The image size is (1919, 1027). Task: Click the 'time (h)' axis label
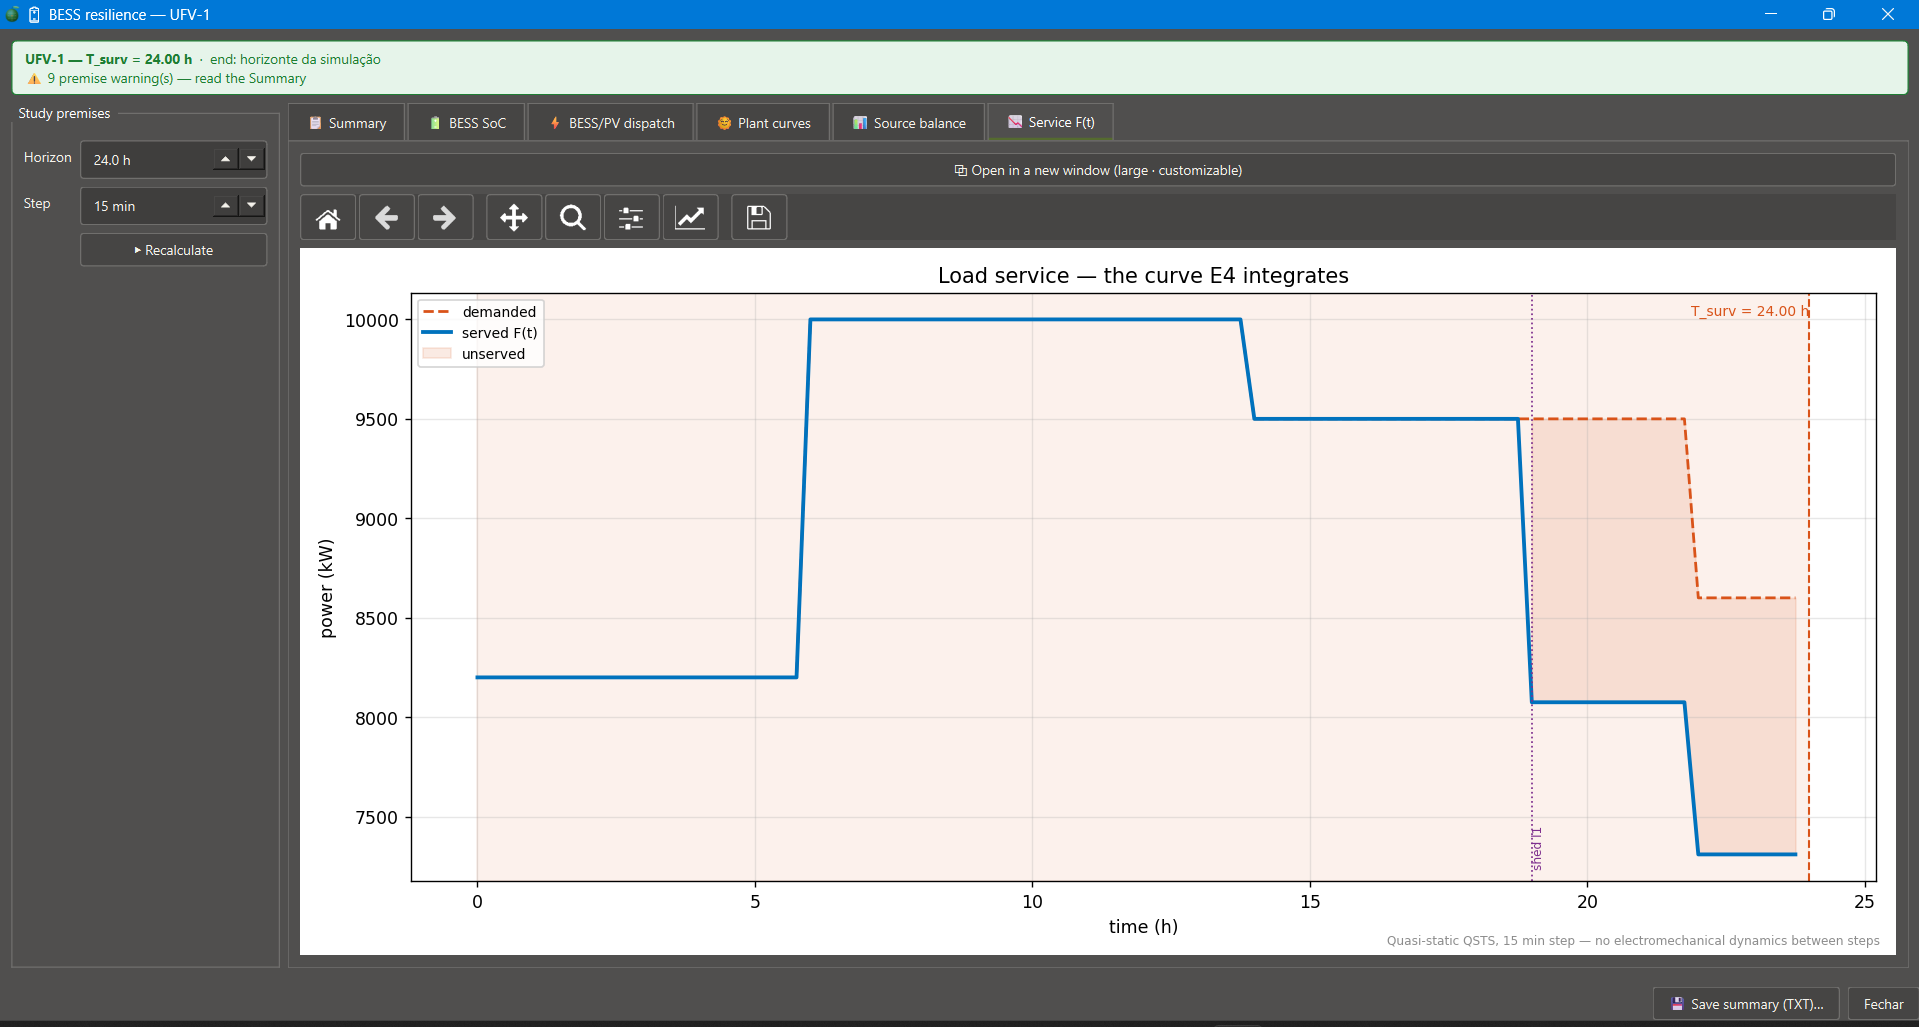point(1143,926)
